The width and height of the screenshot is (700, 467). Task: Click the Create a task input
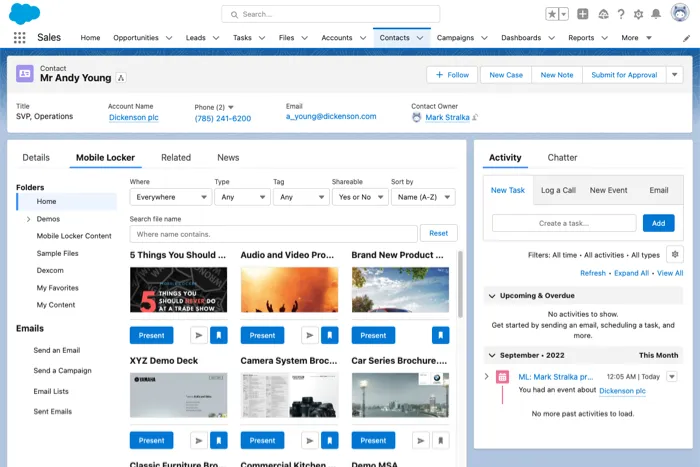[564, 223]
